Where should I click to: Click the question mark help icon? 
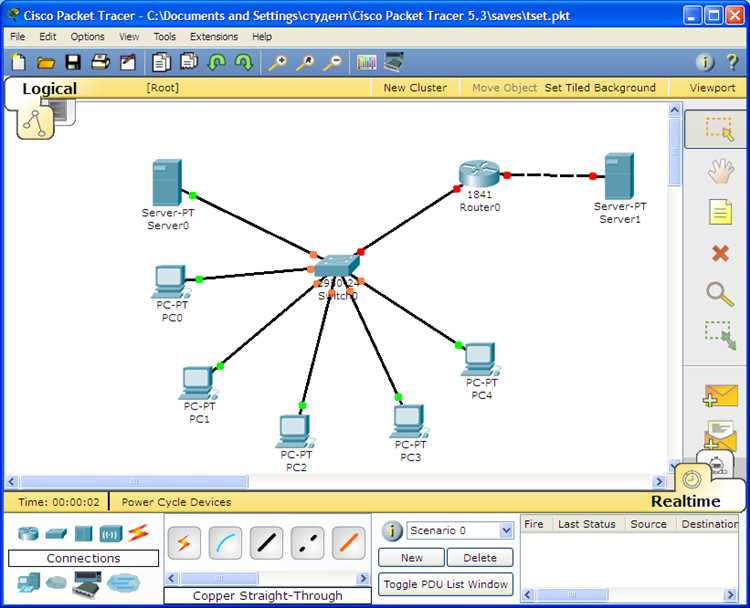(x=732, y=62)
